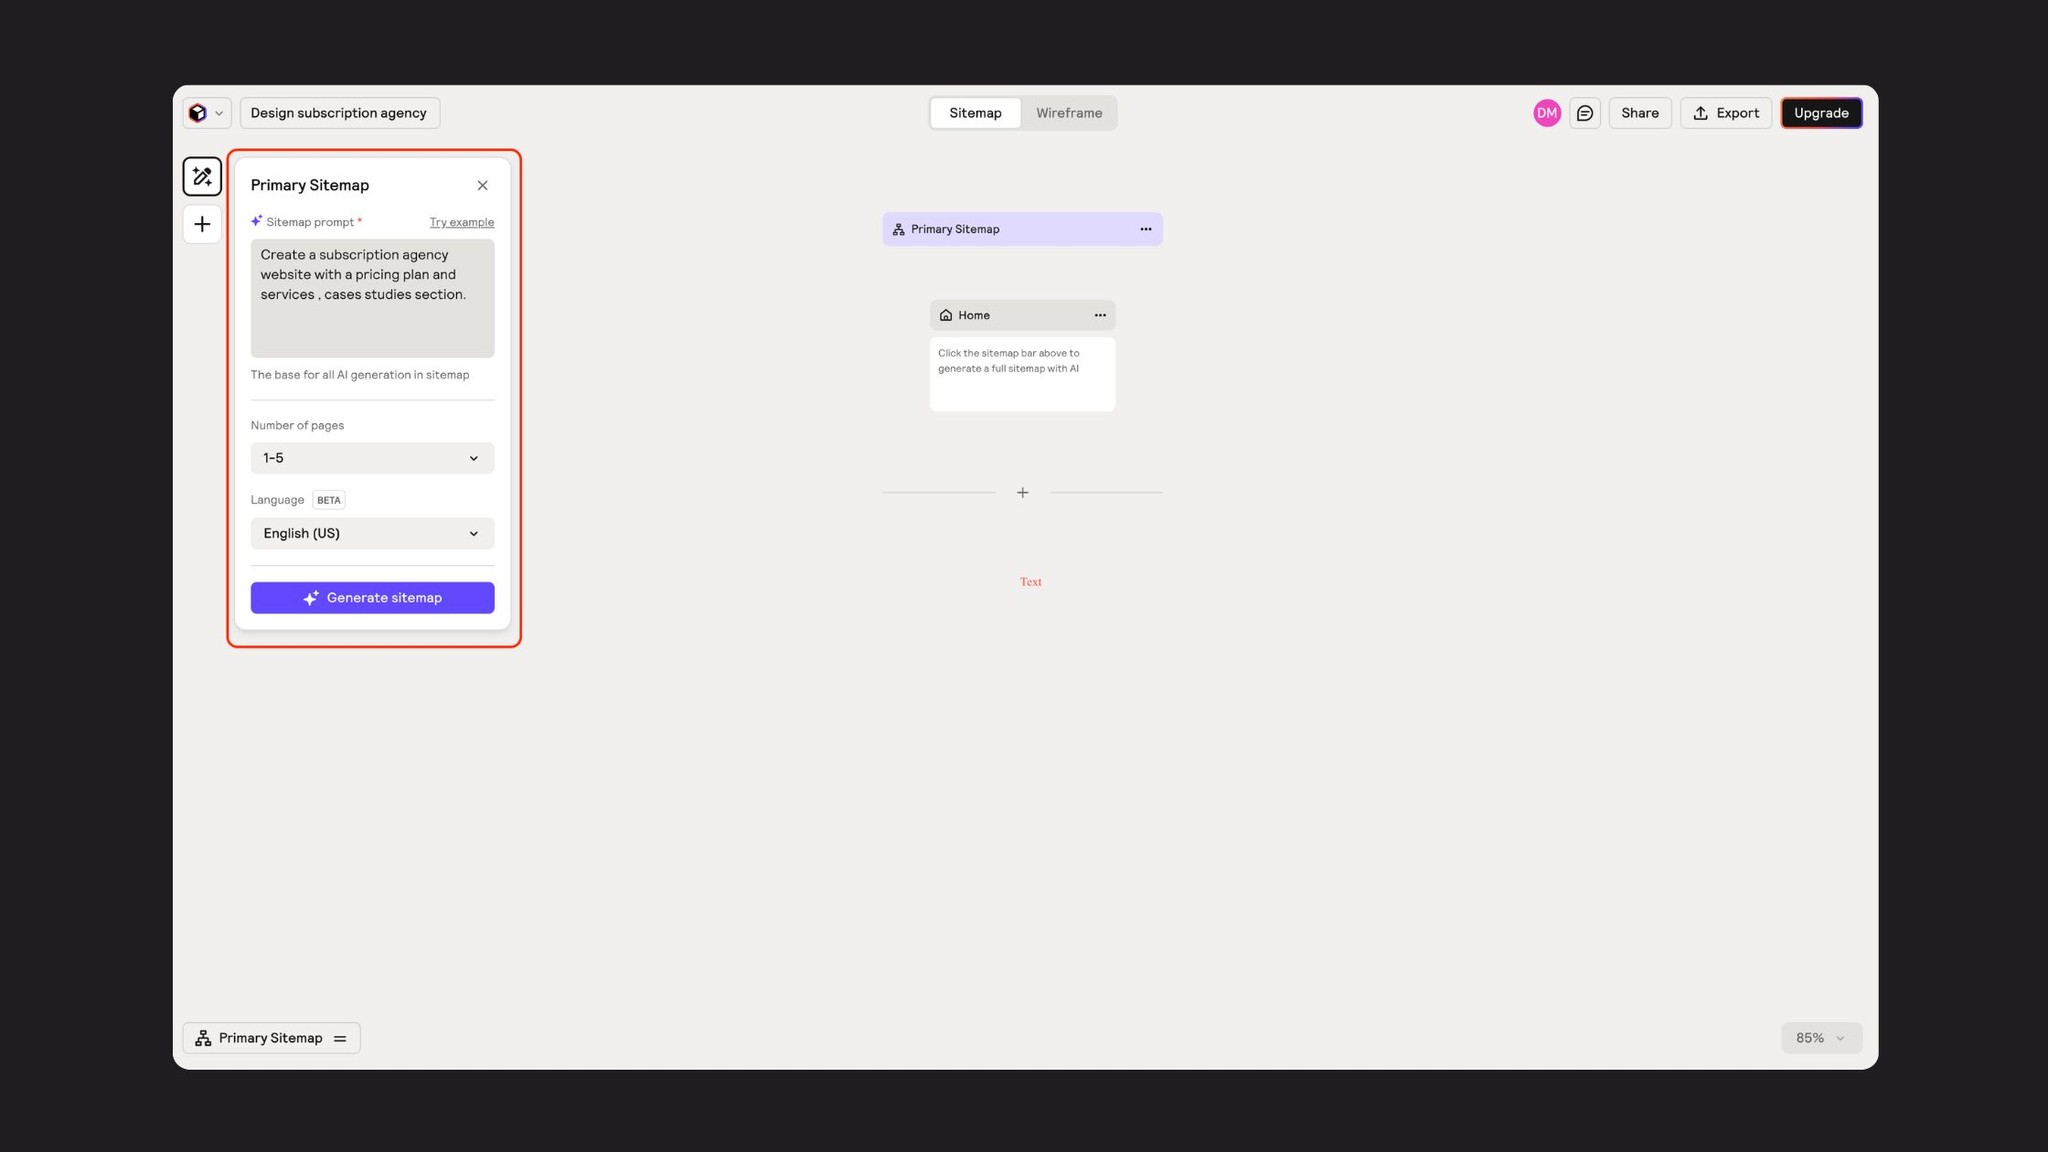This screenshot has height=1152, width=2048.
Task: Click the Home icon on Home page card
Action: click(946, 315)
